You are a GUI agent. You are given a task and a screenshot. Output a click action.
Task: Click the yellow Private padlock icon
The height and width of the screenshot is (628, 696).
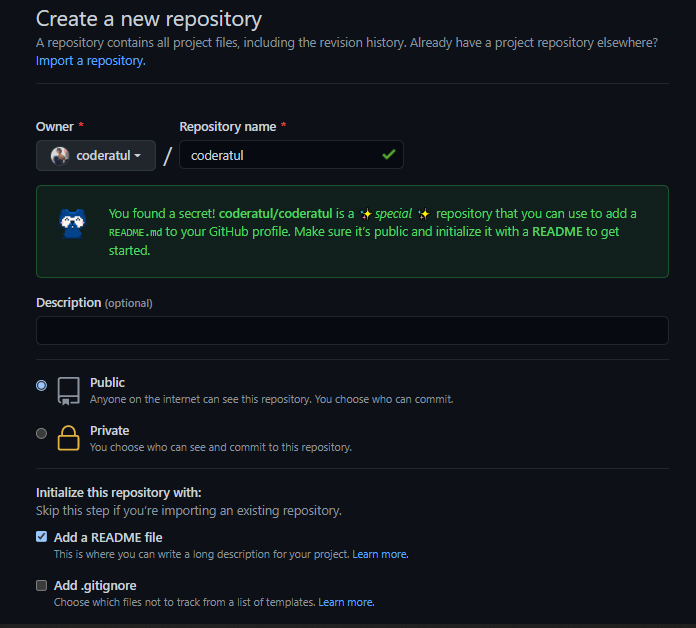click(68, 438)
